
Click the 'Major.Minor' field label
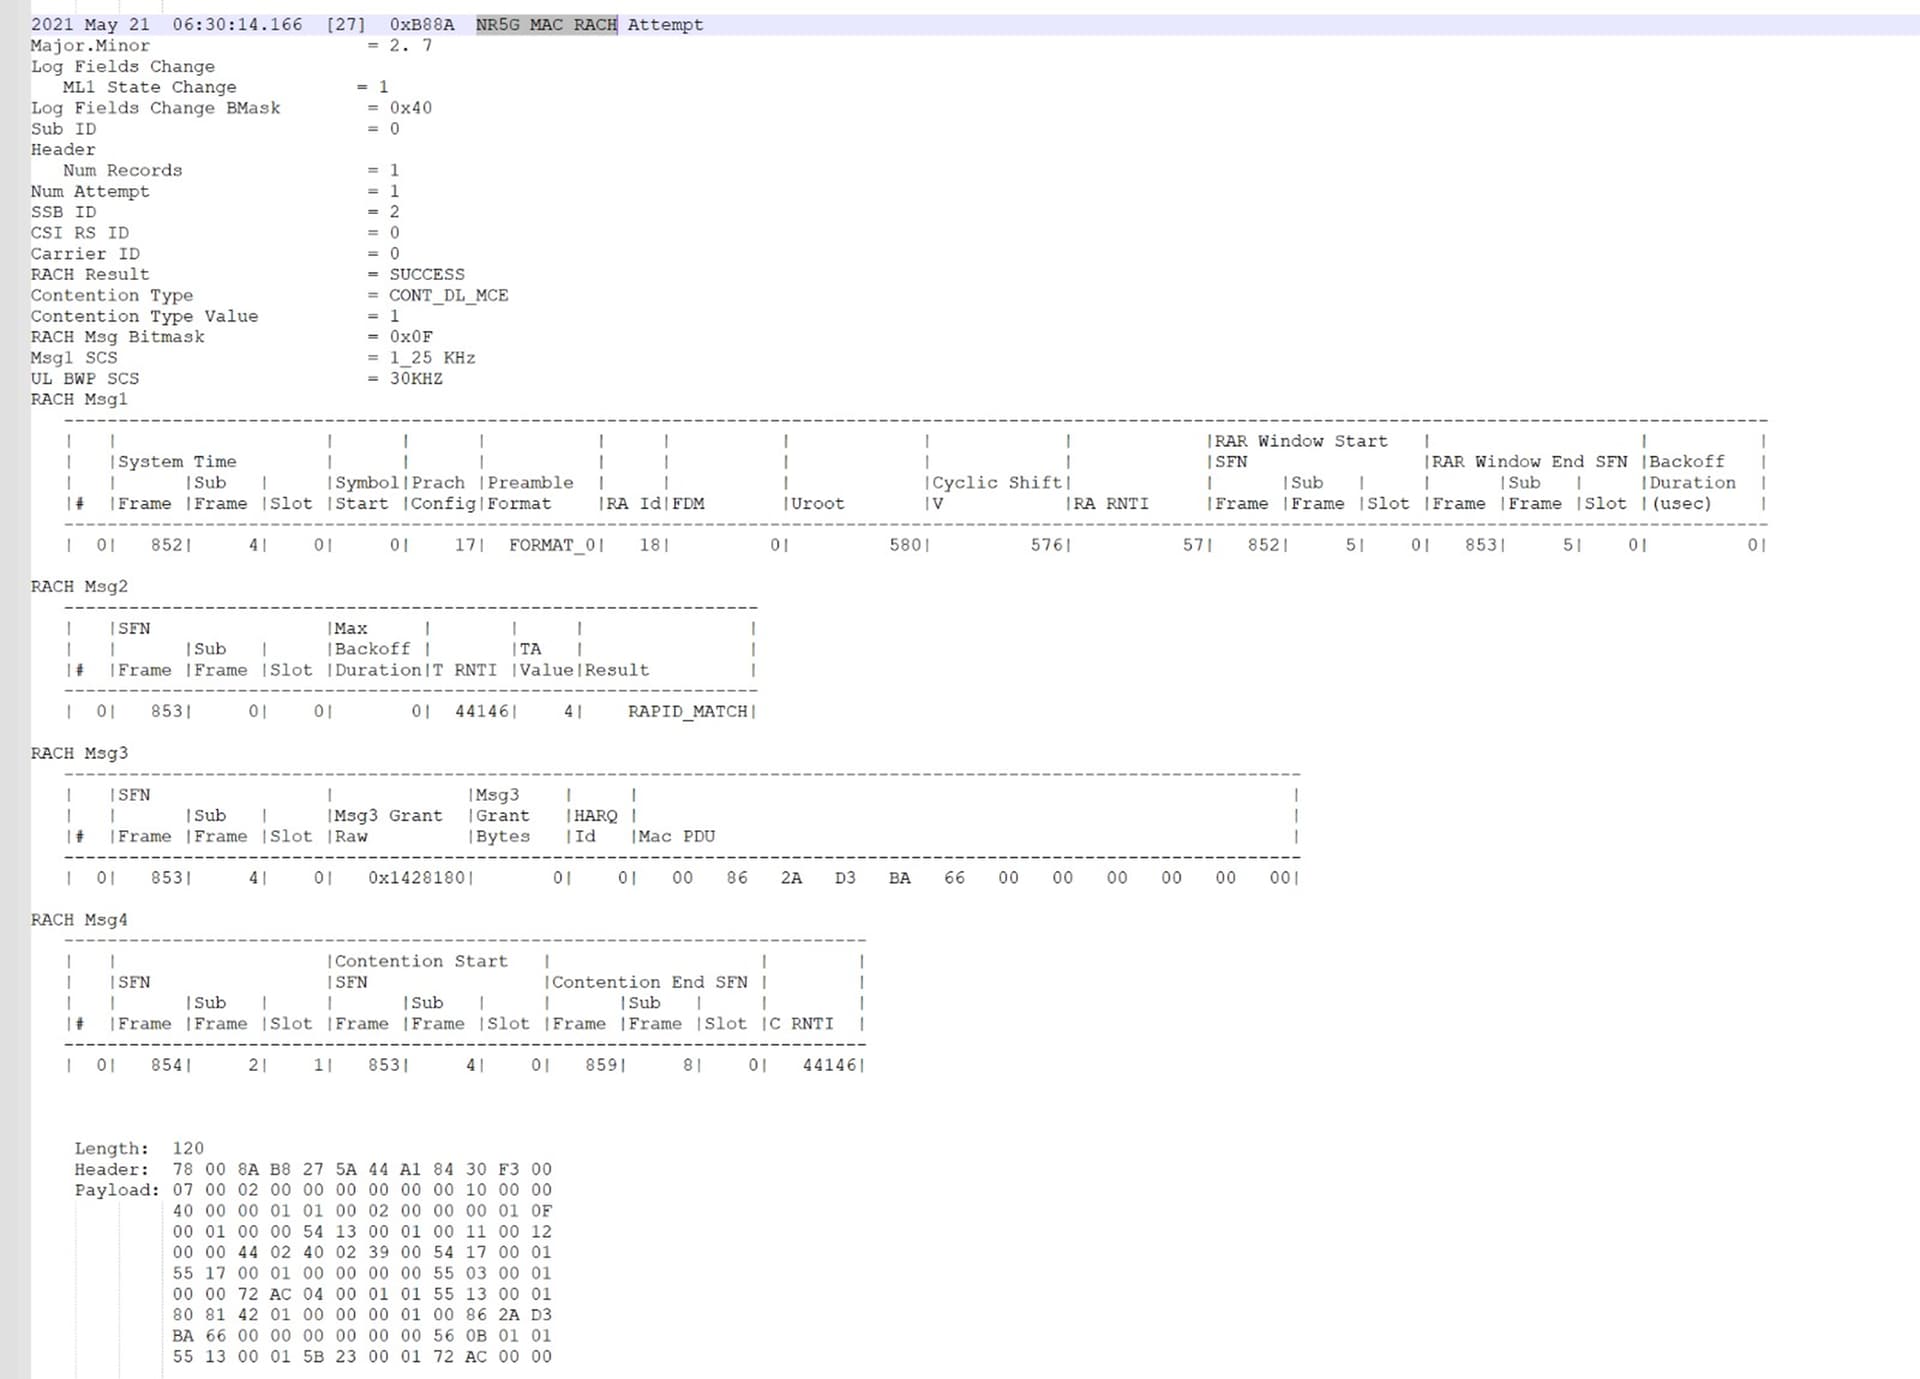point(90,46)
